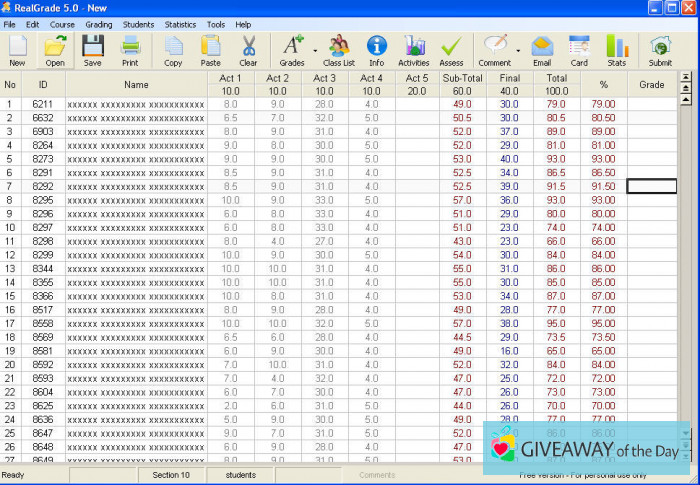Save the gradebook with the Save icon

click(92, 49)
